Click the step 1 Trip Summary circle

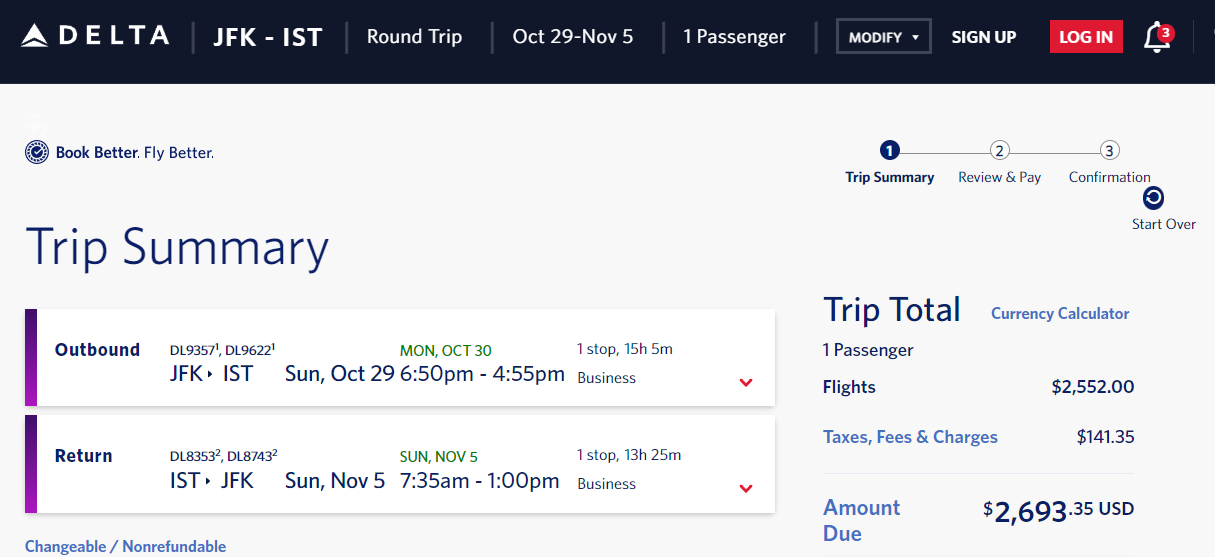coord(890,151)
